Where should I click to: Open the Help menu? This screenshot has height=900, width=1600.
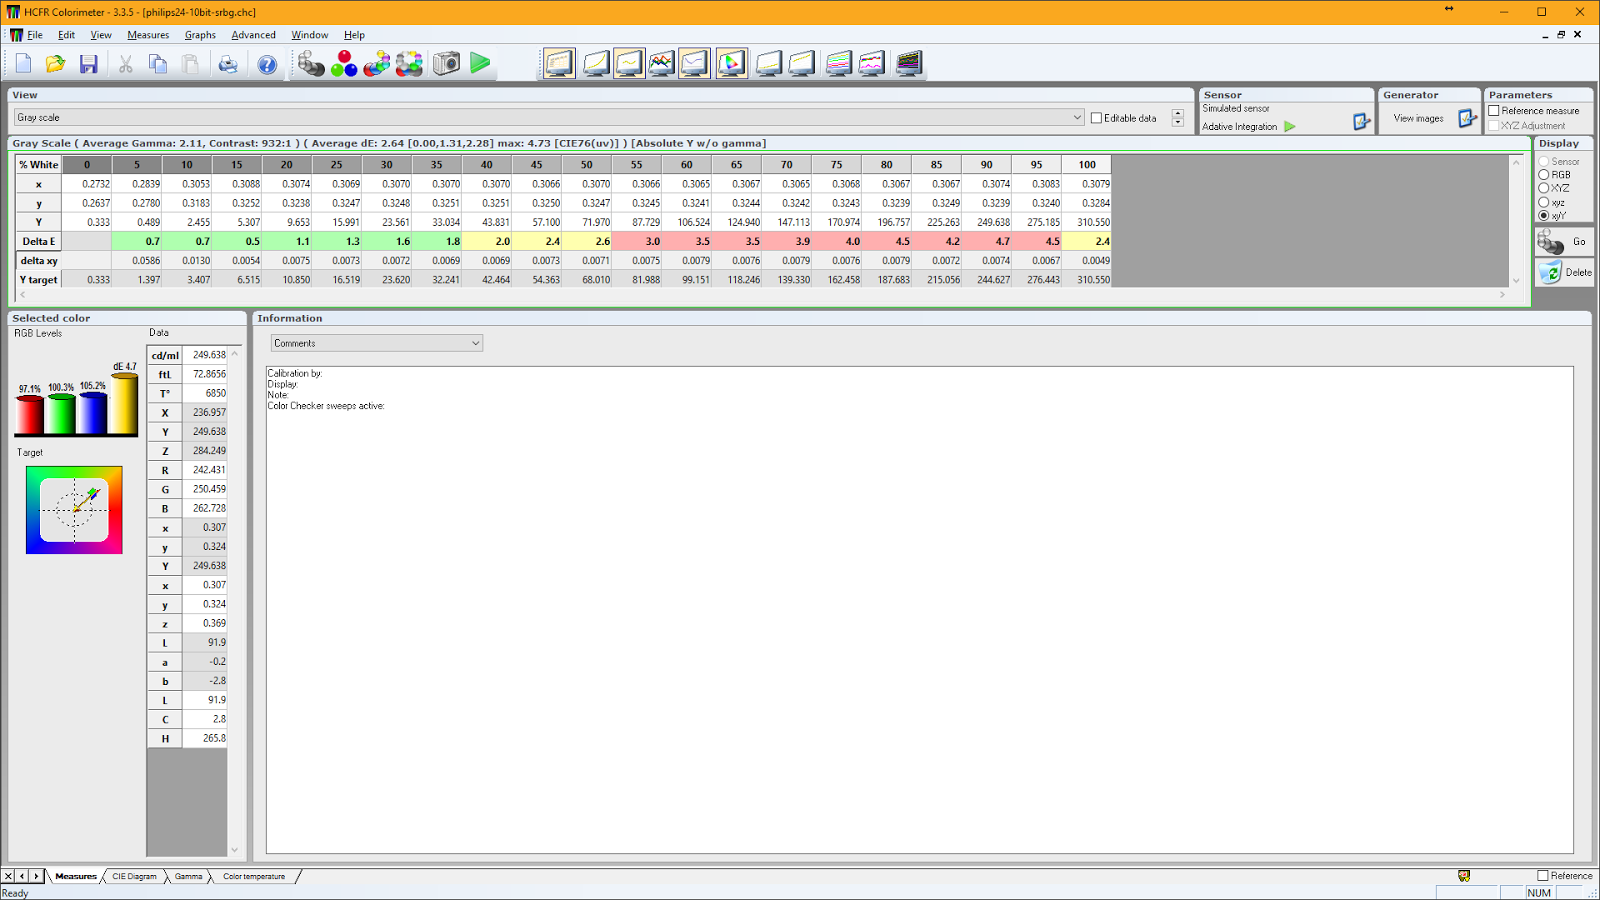354,35
